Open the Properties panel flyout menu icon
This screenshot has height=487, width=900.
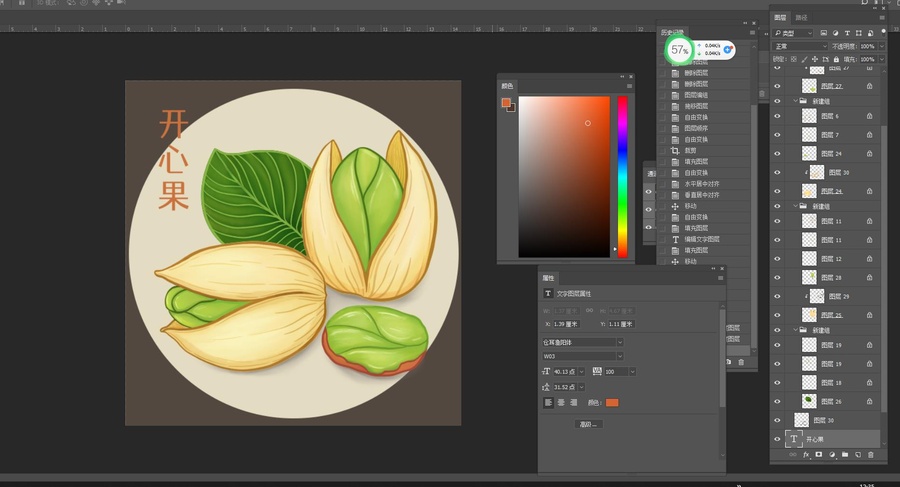pos(720,278)
